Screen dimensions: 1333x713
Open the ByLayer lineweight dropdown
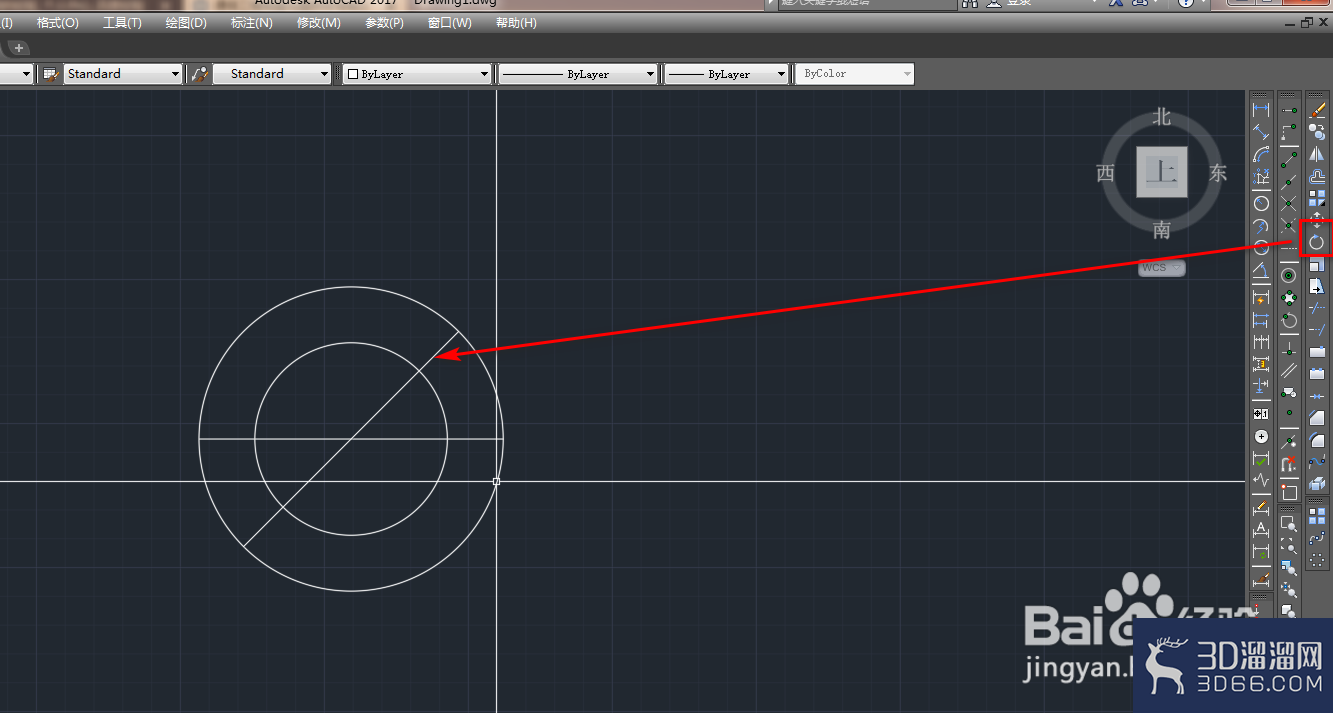(x=727, y=74)
